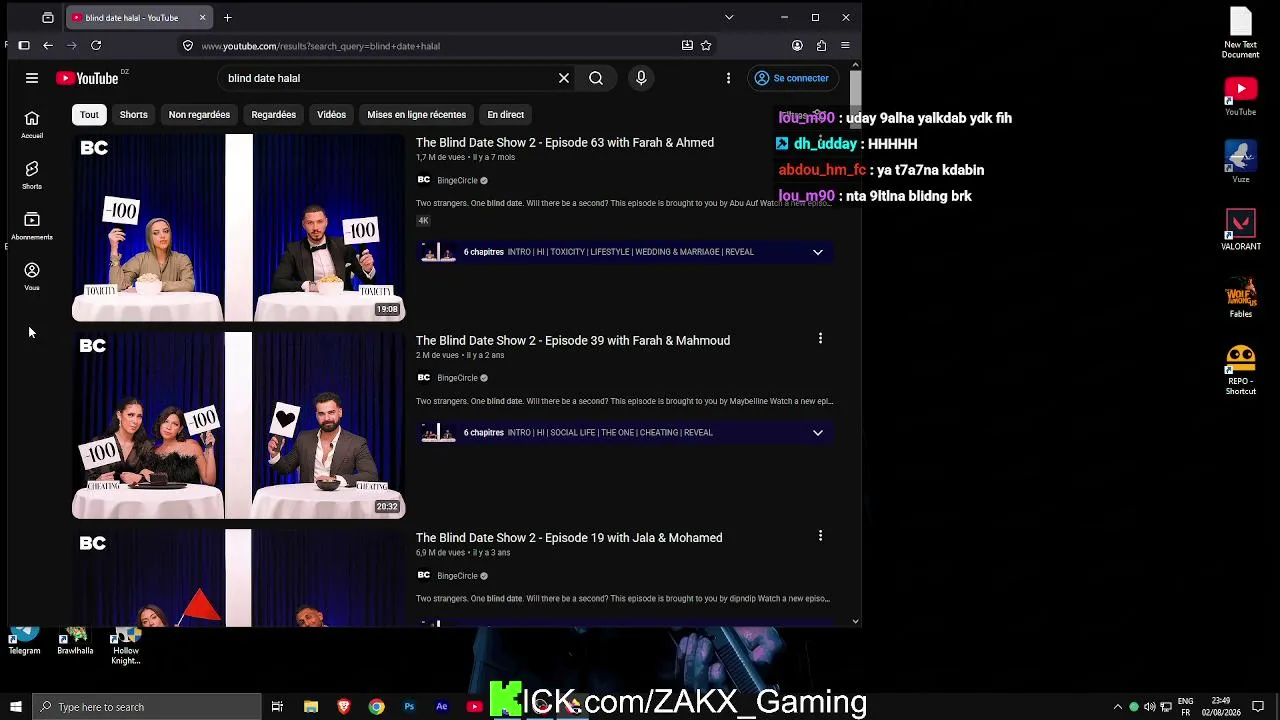Show hidden system tray icons
The height and width of the screenshot is (720, 1280).
pyautogui.click(x=1118, y=707)
